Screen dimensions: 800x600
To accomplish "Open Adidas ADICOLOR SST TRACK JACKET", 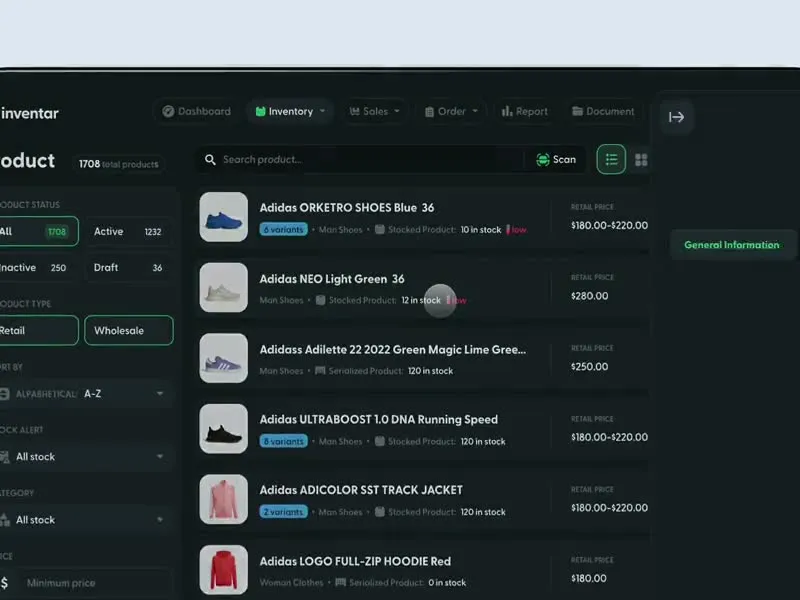I will point(361,490).
